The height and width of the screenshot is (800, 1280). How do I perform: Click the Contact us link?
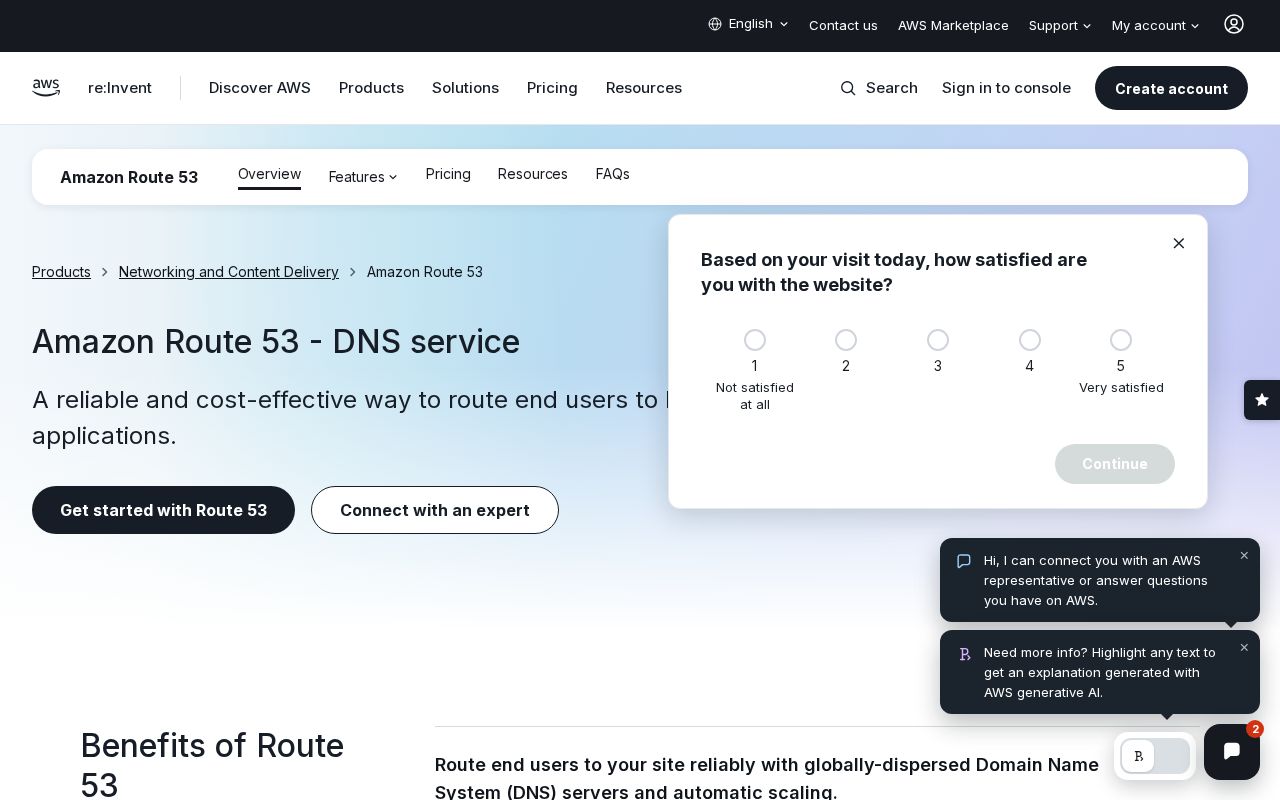(843, 25)
